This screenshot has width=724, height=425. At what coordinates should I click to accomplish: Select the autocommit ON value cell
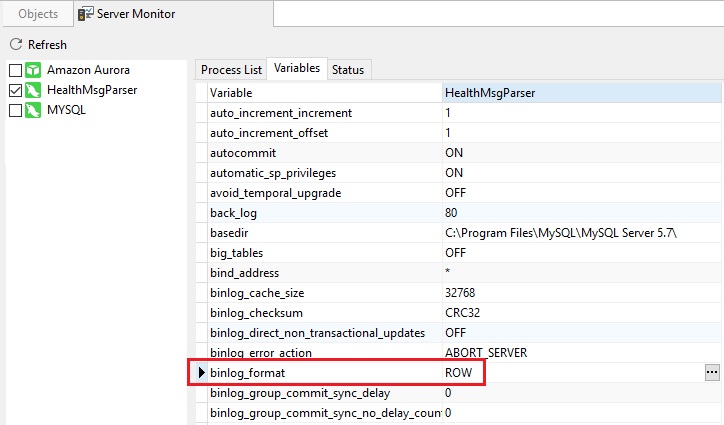click(x=582, y=153)
